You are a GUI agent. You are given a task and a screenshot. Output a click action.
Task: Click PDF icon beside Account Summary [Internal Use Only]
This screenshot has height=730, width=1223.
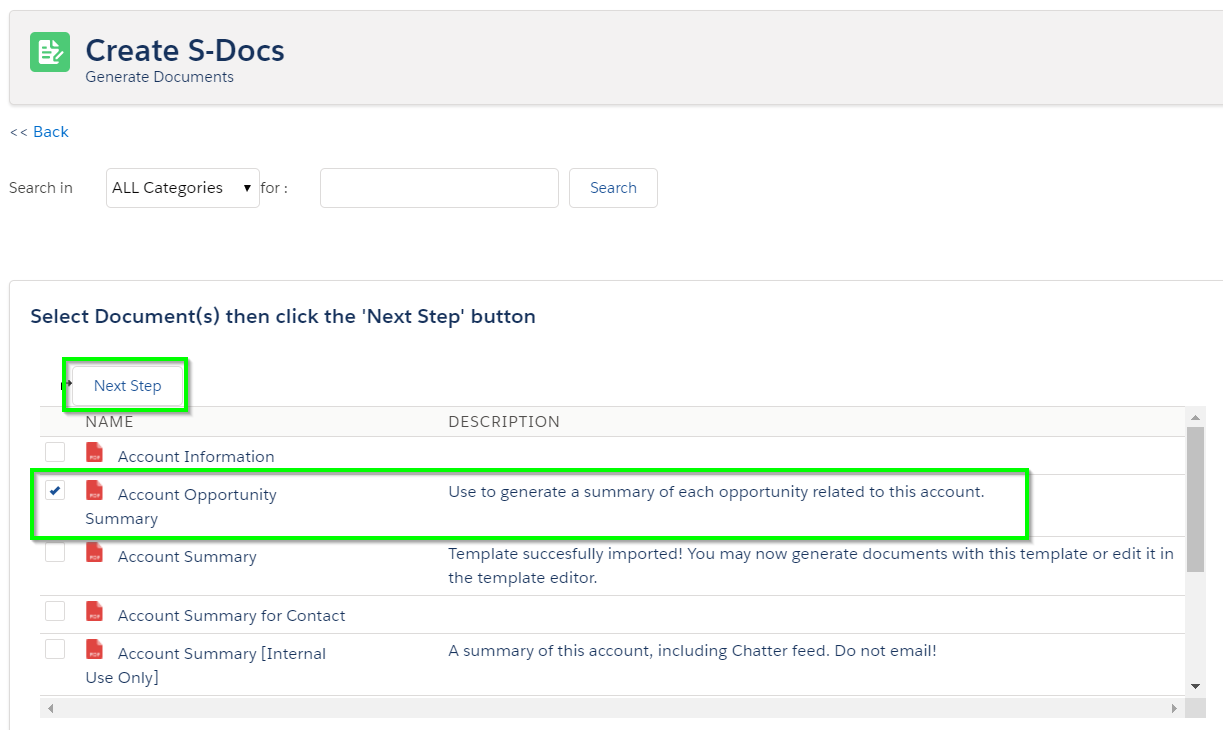95,649
